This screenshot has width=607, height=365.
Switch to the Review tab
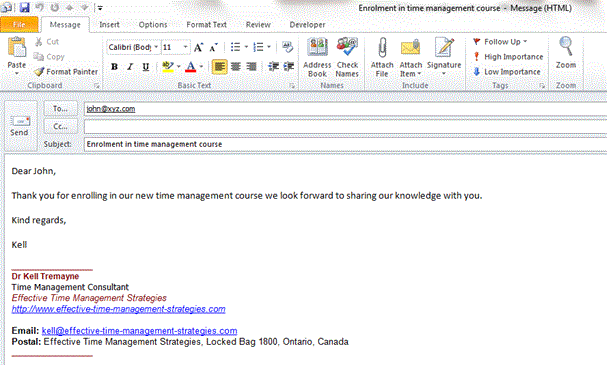258,25
